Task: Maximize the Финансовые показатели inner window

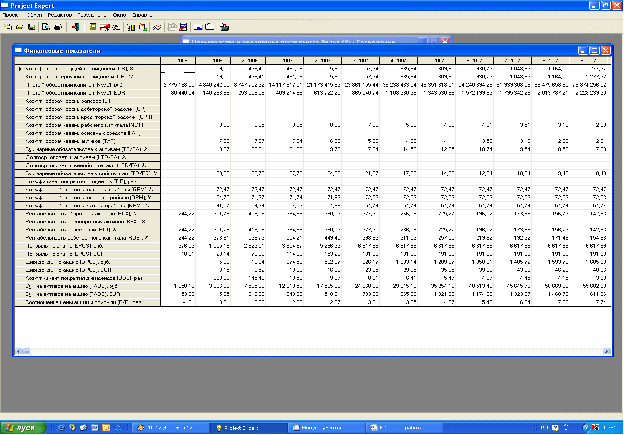Action: pos(594,51)
